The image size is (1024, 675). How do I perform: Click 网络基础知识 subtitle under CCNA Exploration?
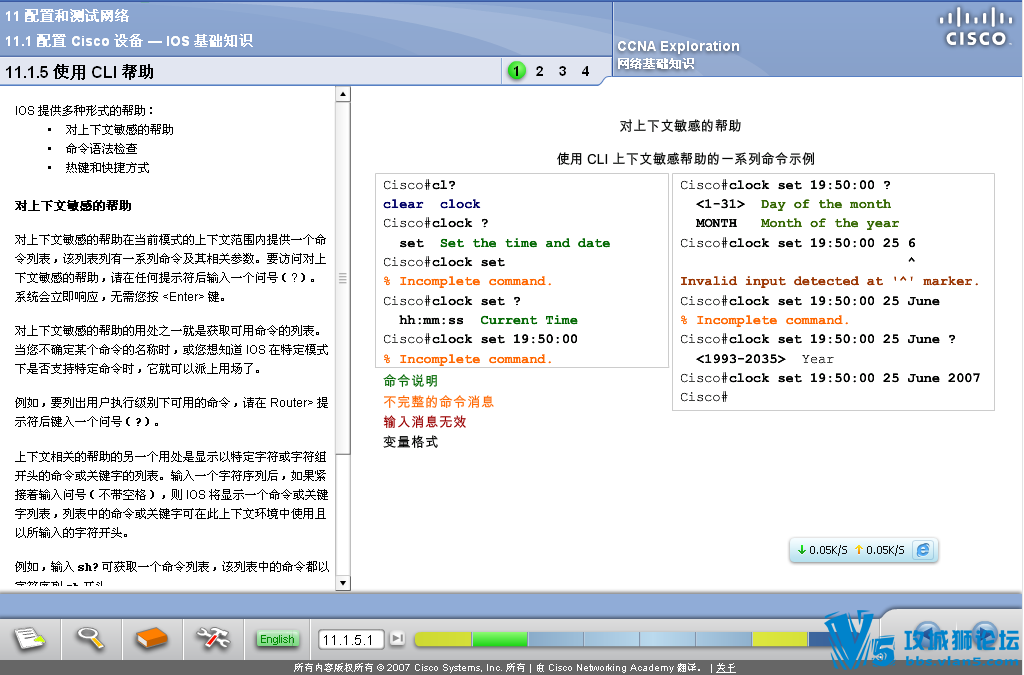656,63
